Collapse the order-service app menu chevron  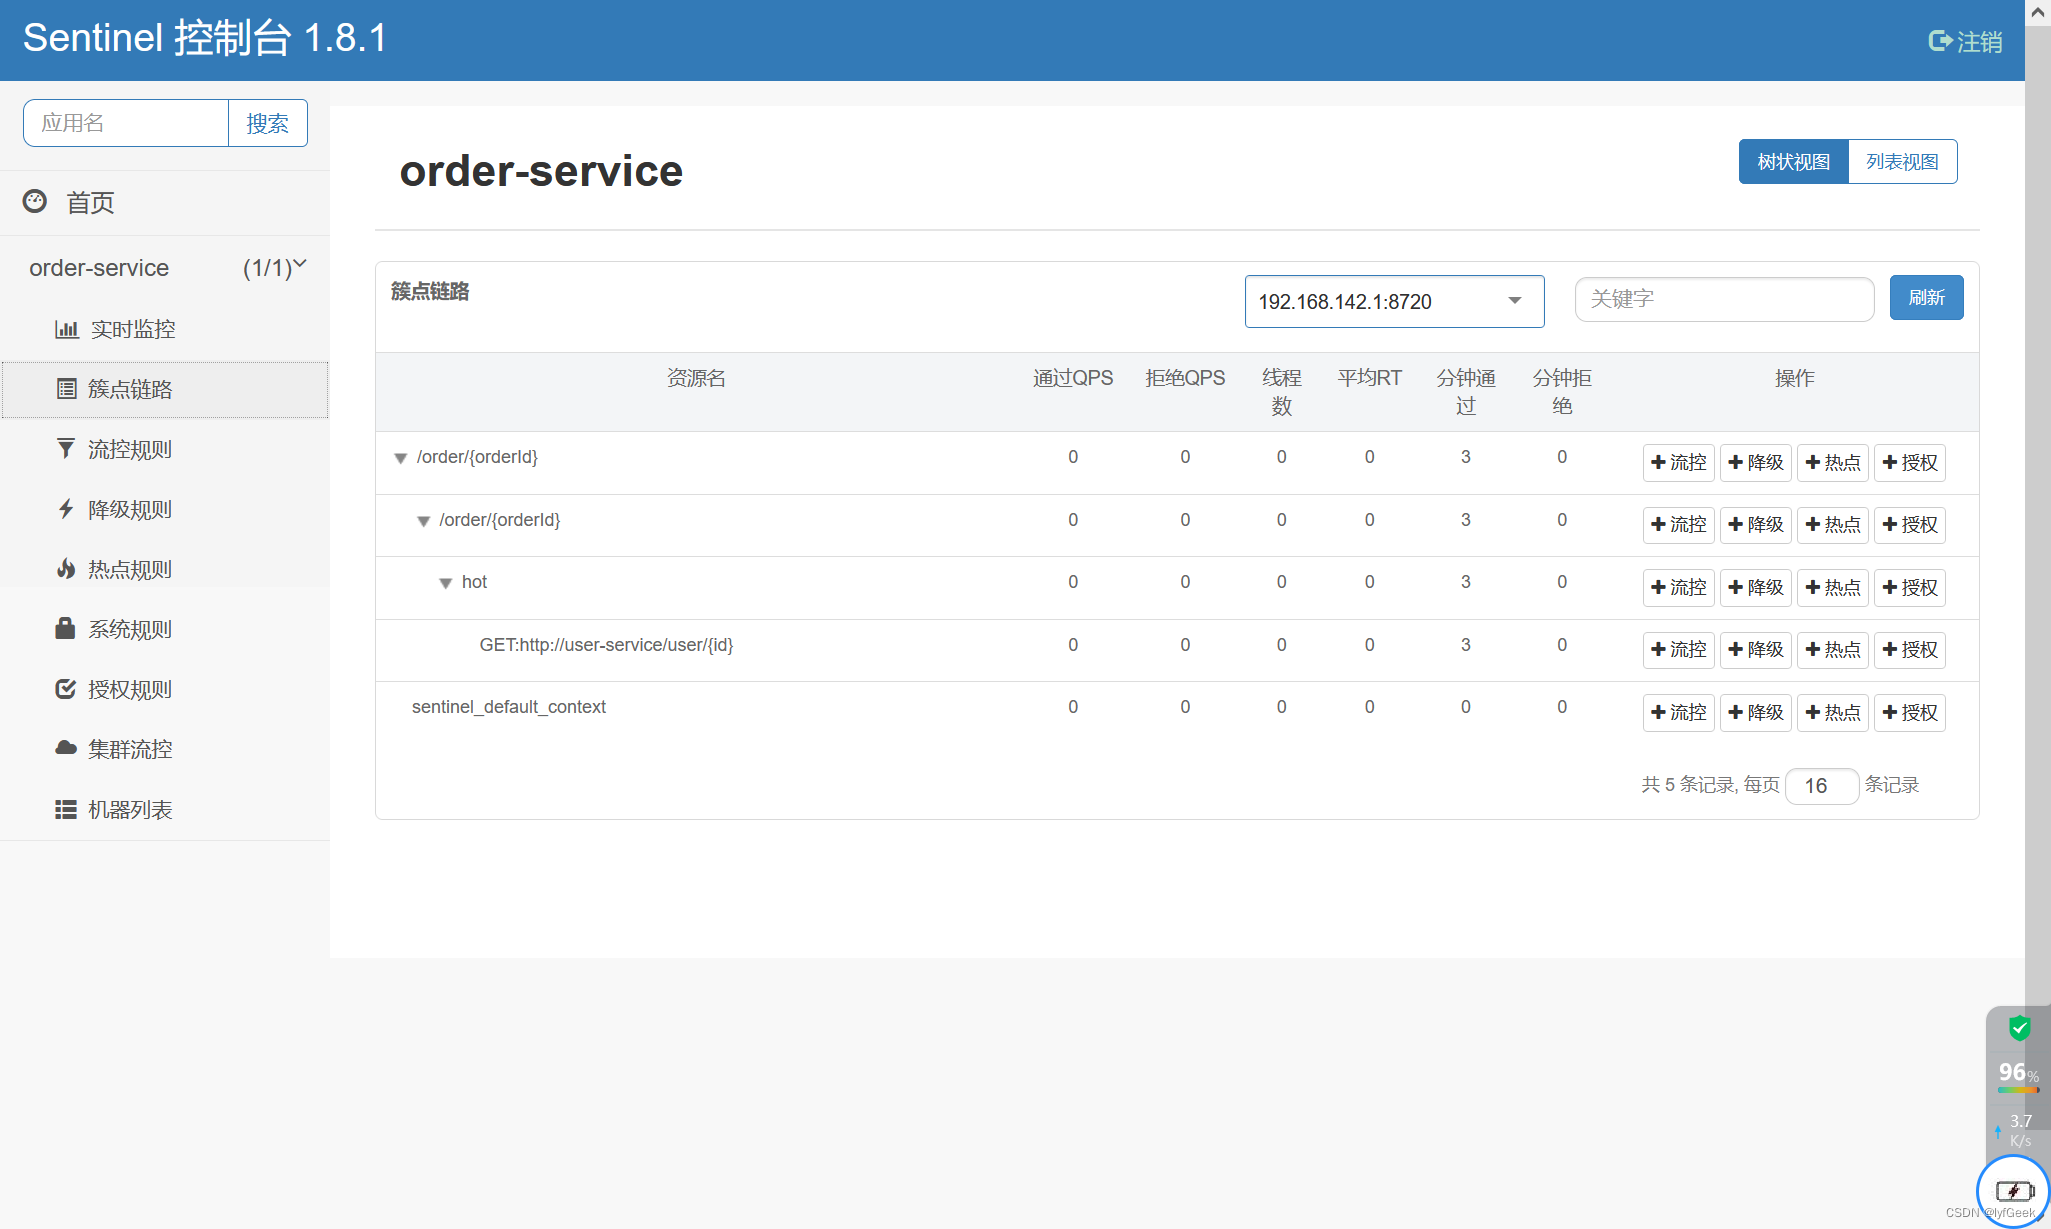[x=299, y=265]
